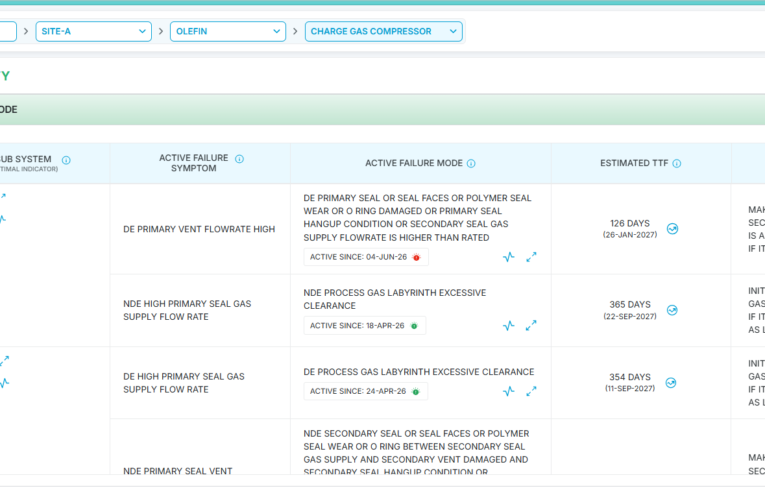Click ACTIVE FAILURE SYMPTOM column header
This screenshot has height=495, width=765.
(194, 163)
